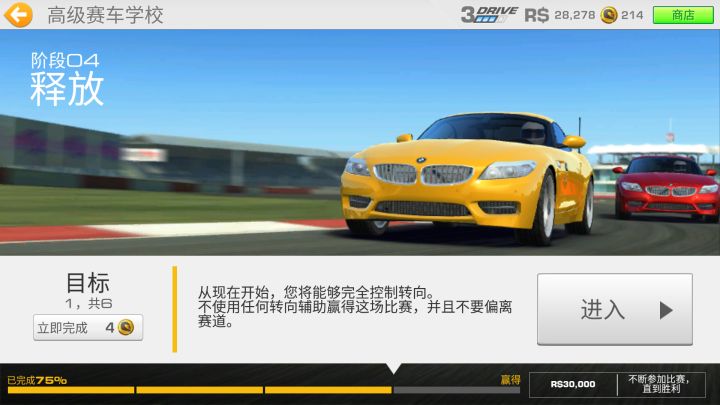Open the 3 DRIVE points indicator
This screenshot has width=720, height=405.
point(489,15)
